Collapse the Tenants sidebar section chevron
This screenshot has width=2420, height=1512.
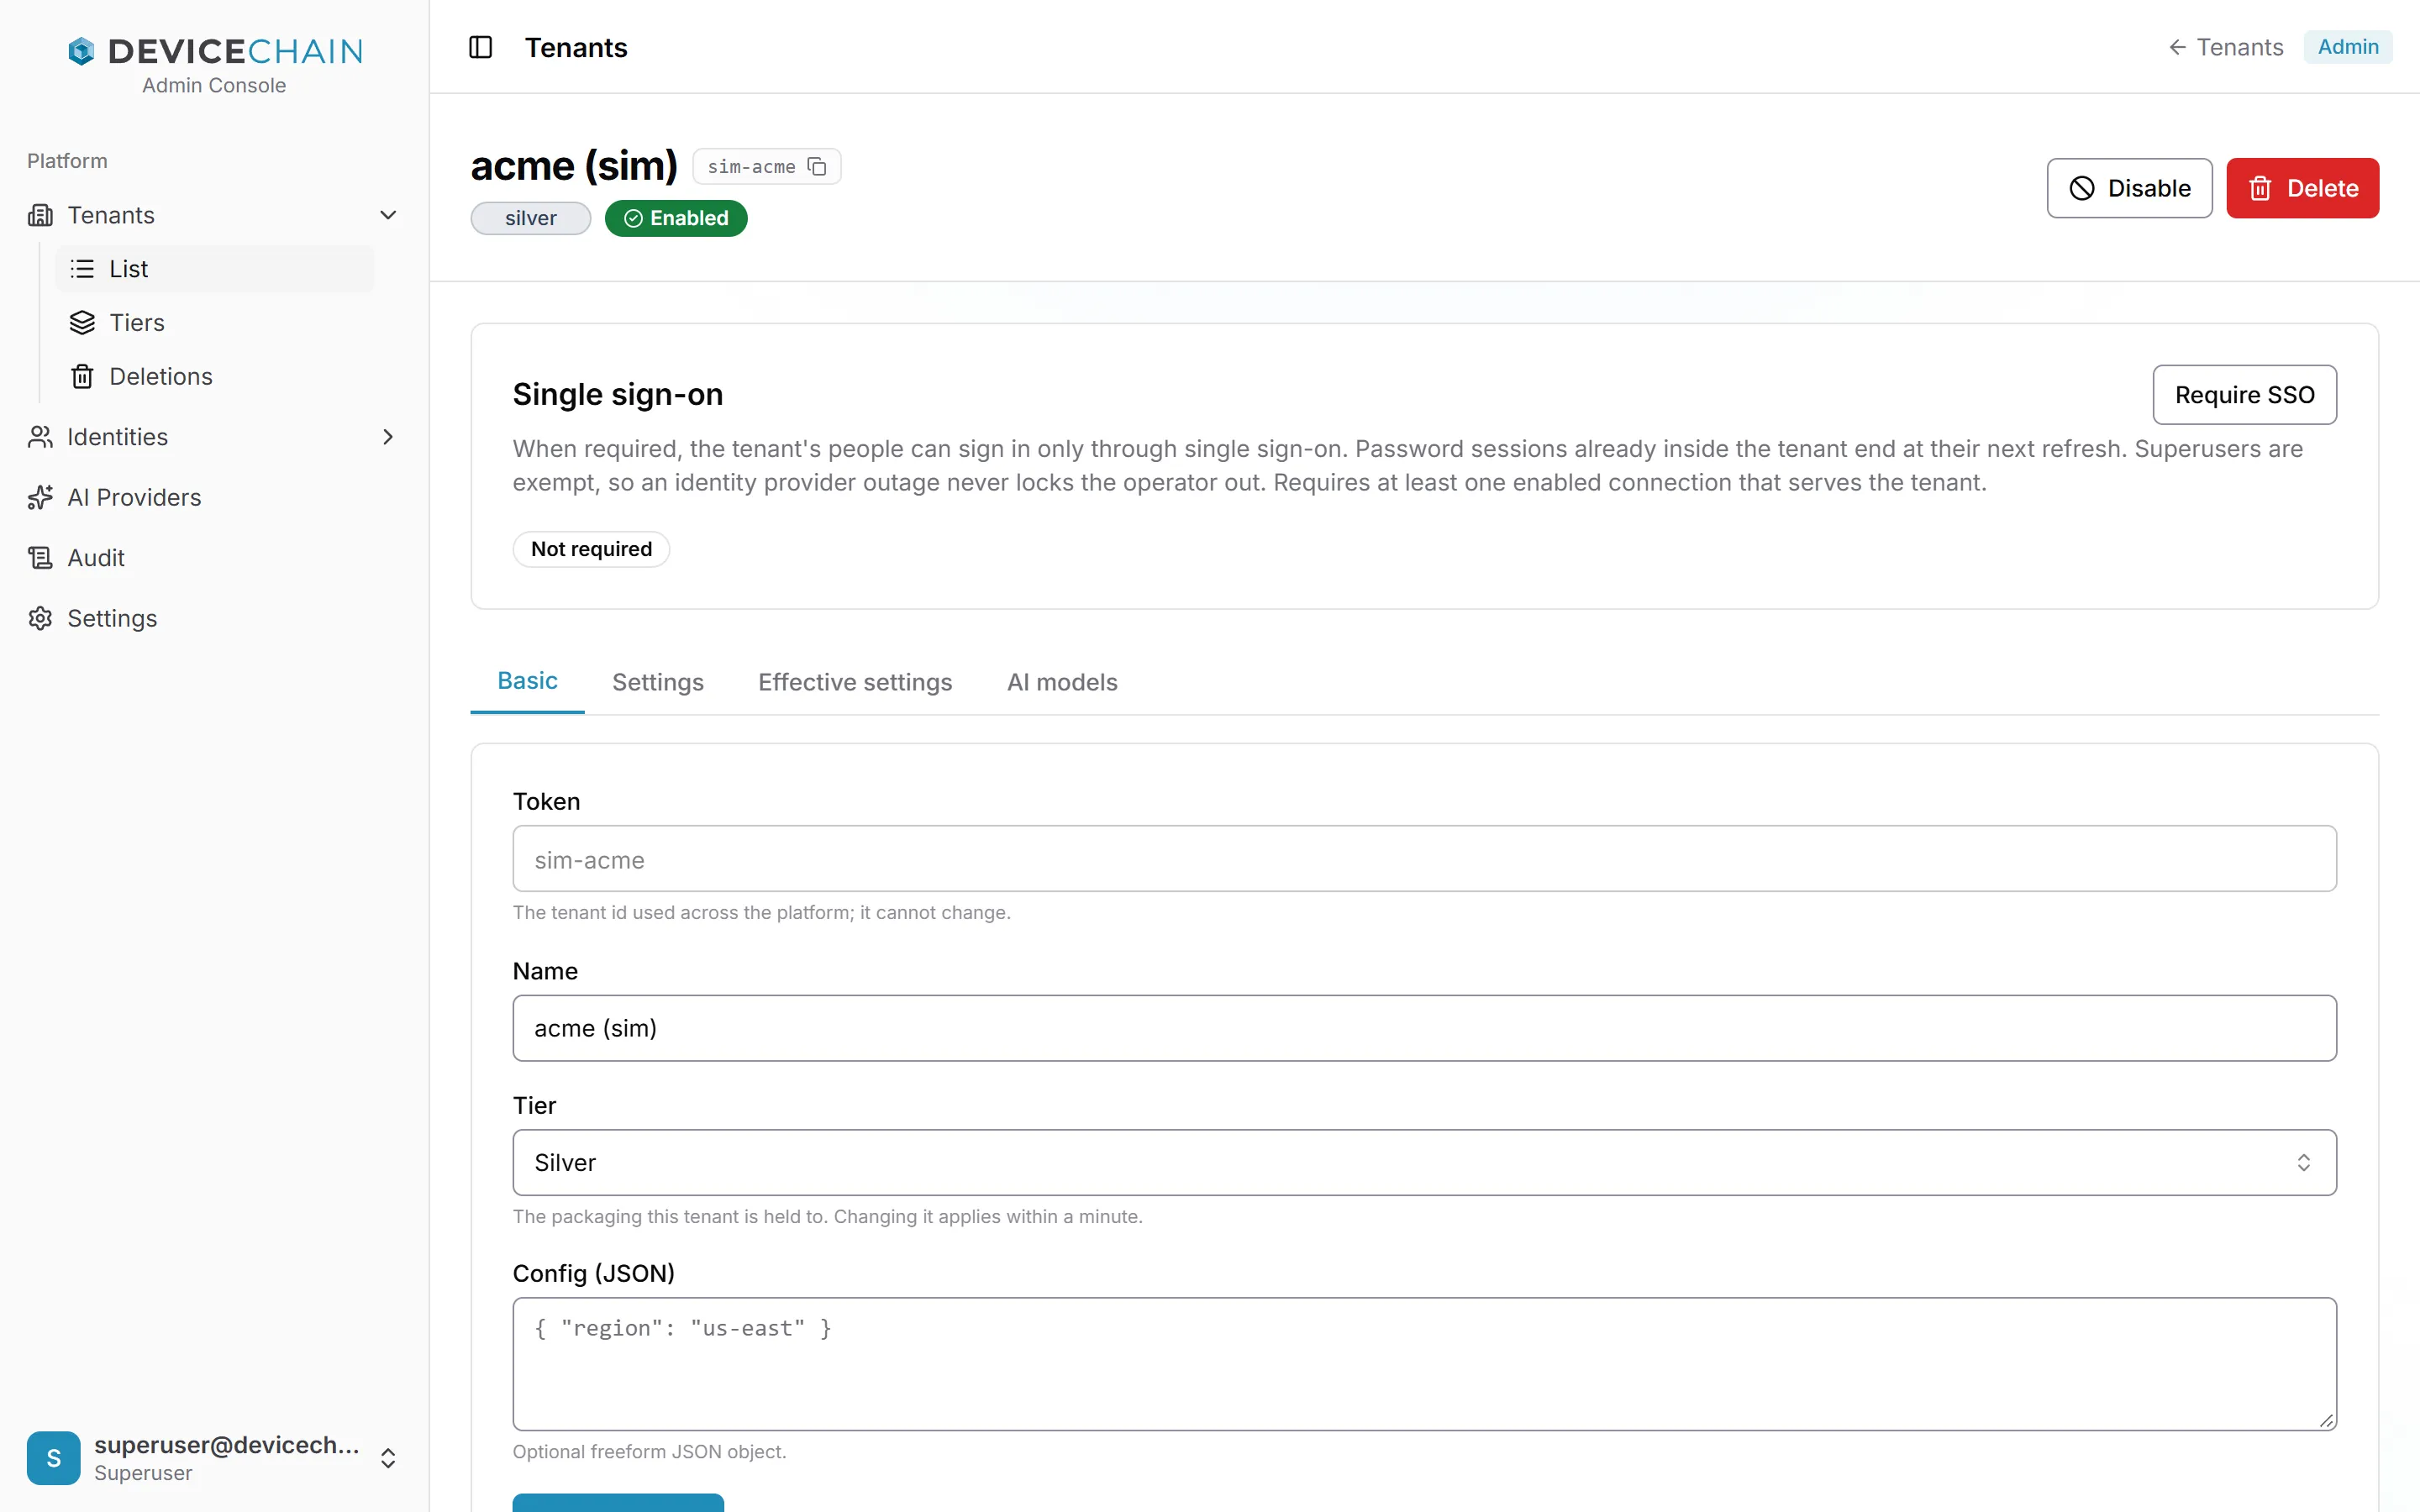(x=388, y=215)
